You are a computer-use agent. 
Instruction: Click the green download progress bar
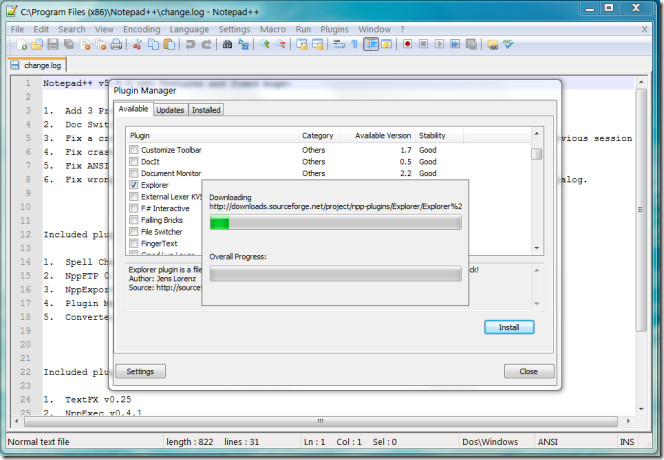click(335, 222)
